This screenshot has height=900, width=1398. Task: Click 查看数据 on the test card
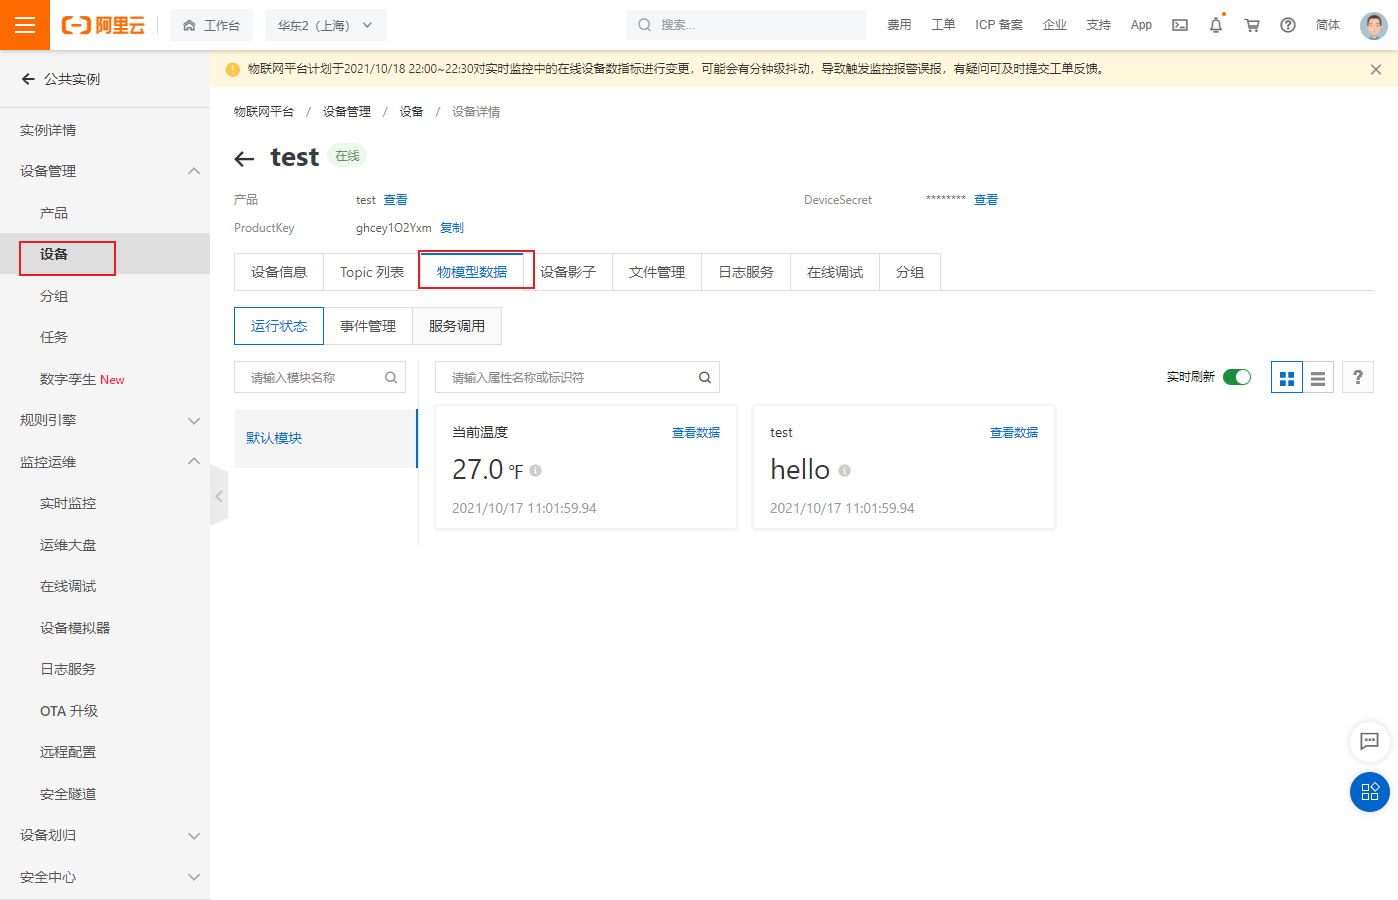click(x=1014, y=433)
